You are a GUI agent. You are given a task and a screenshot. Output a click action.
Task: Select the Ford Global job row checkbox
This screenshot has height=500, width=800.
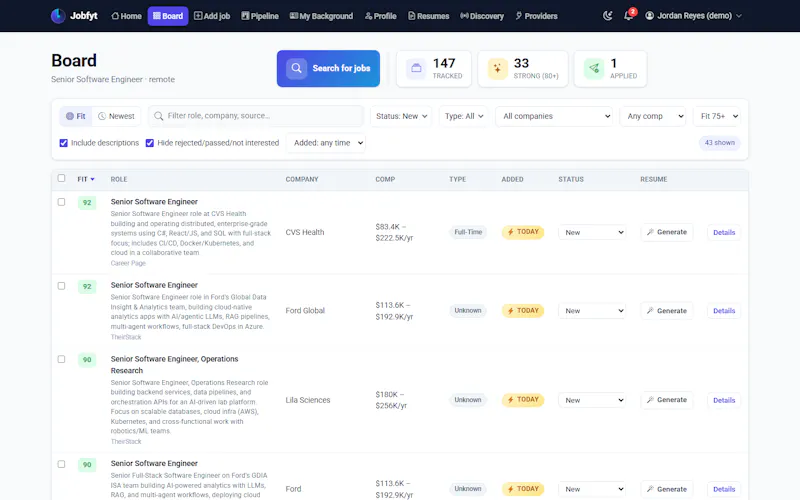coord(61,286)
